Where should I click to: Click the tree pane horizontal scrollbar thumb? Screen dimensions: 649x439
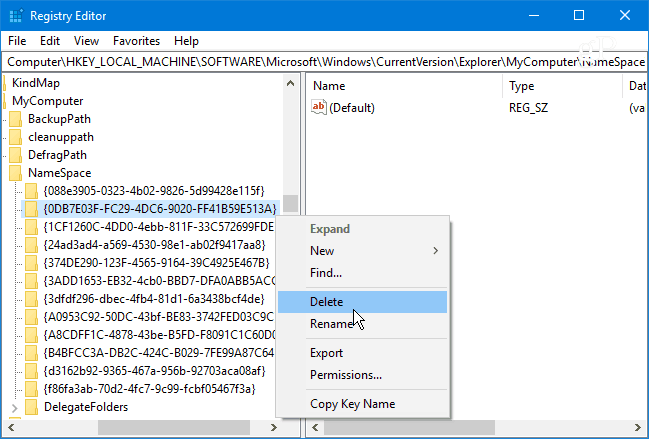click(x=174, y=427)
